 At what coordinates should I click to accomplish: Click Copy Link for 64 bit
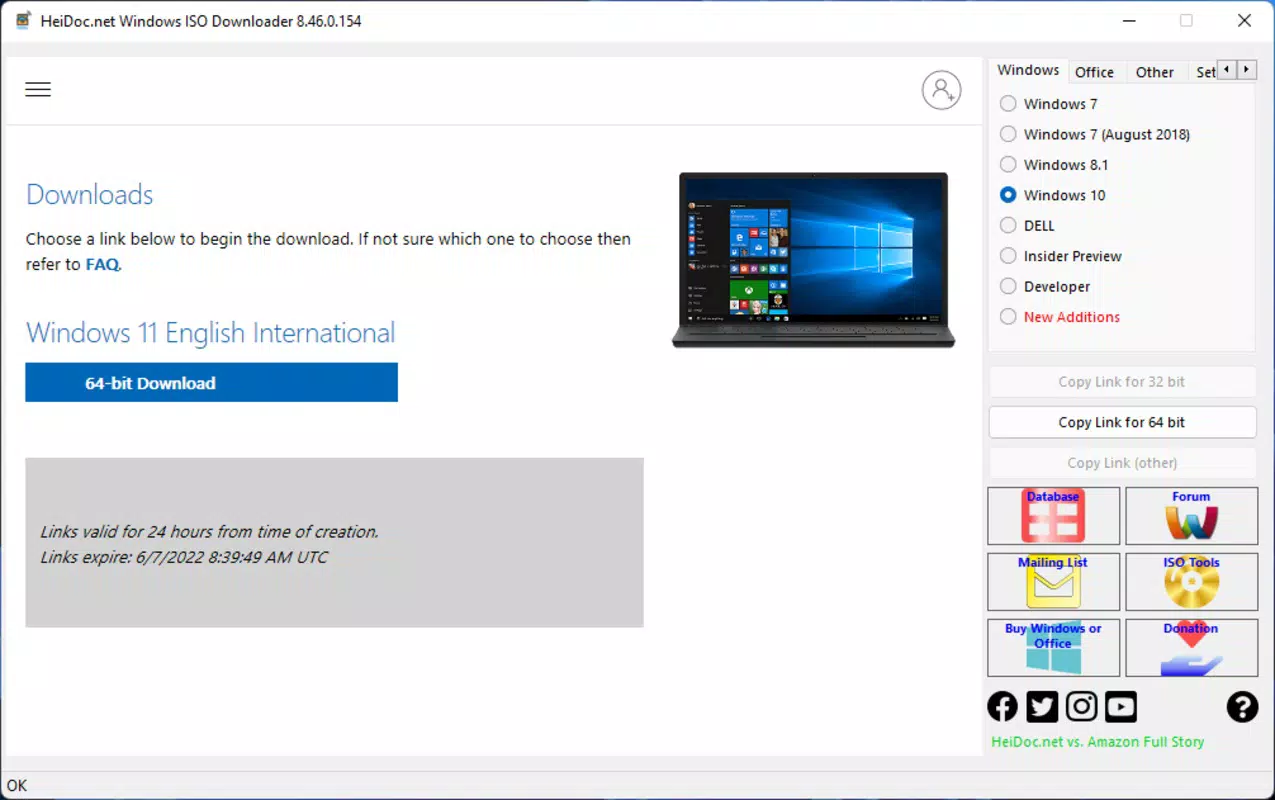[1122, 422]
